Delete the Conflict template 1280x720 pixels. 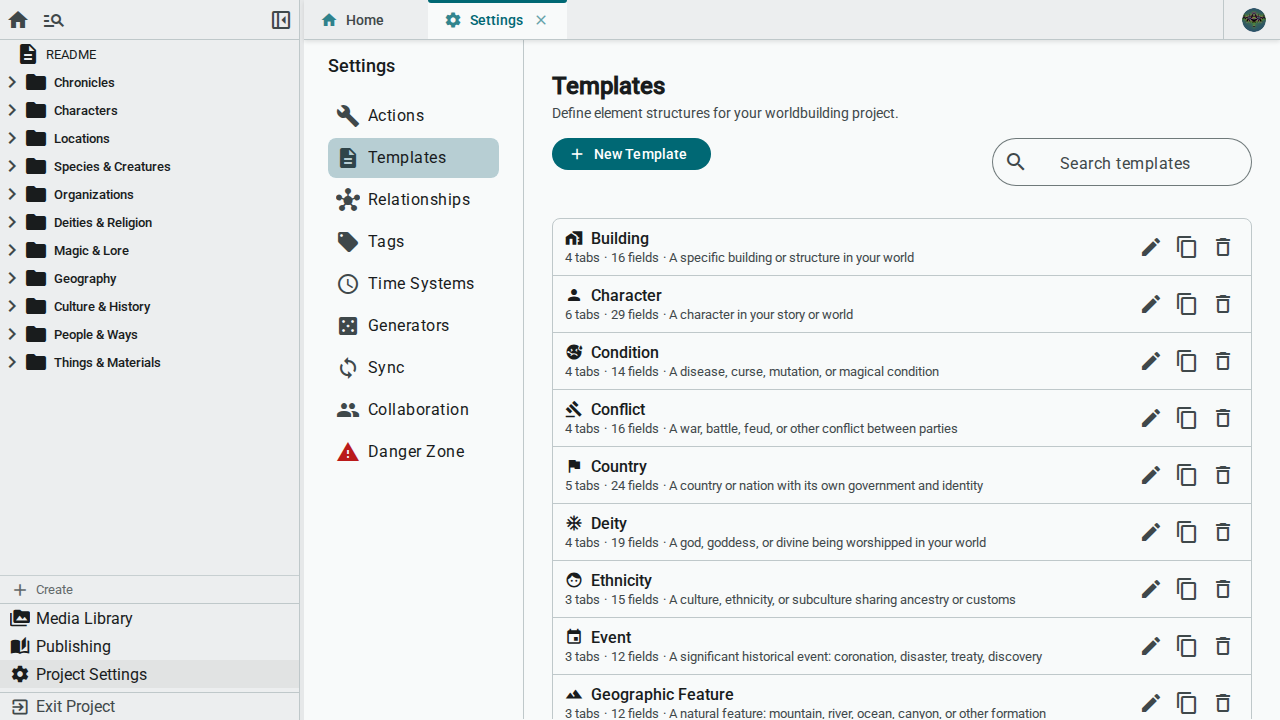(x=1223, y=418)
